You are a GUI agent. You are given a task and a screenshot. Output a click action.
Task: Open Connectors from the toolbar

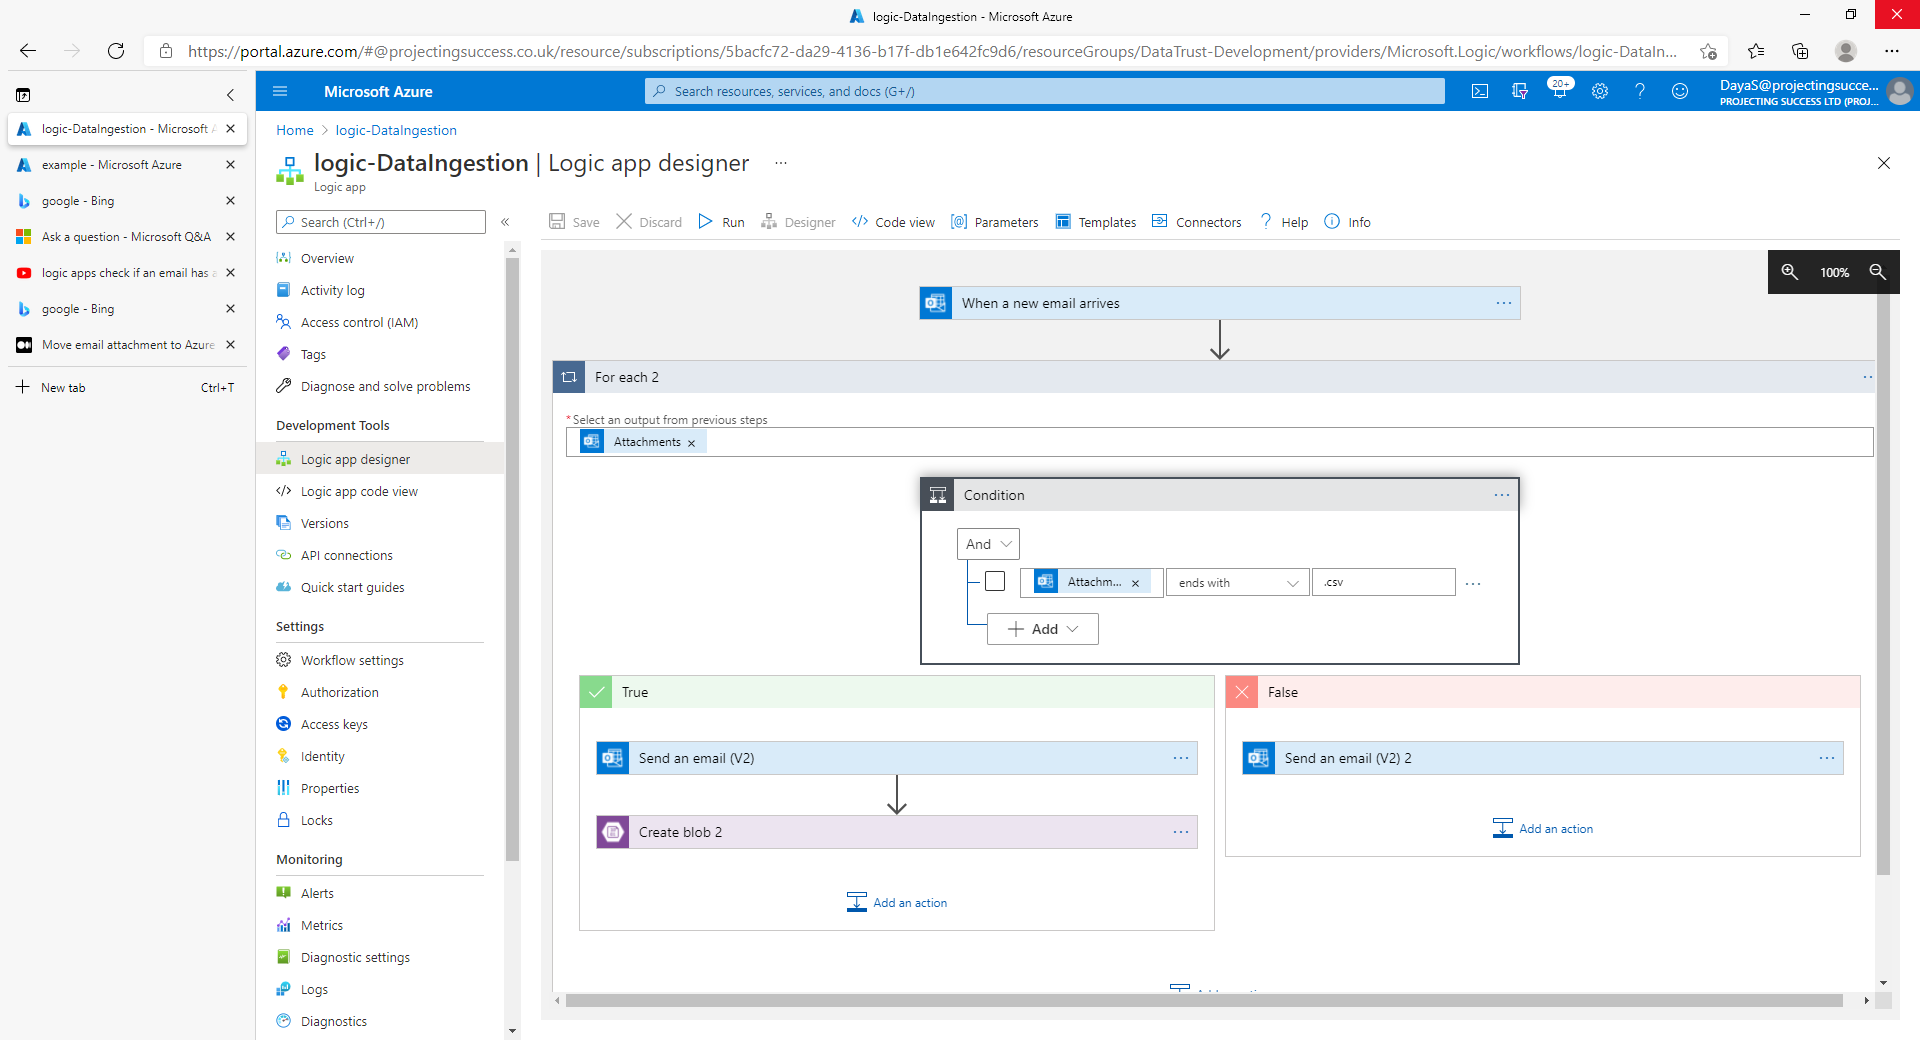1197,222
